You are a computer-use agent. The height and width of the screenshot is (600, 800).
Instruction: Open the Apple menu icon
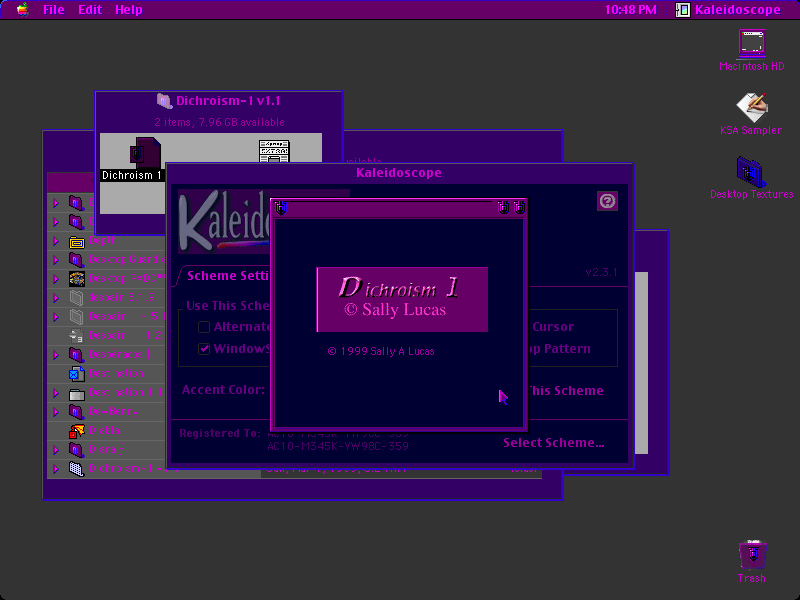pyautogui.click(x=22, y=9)
